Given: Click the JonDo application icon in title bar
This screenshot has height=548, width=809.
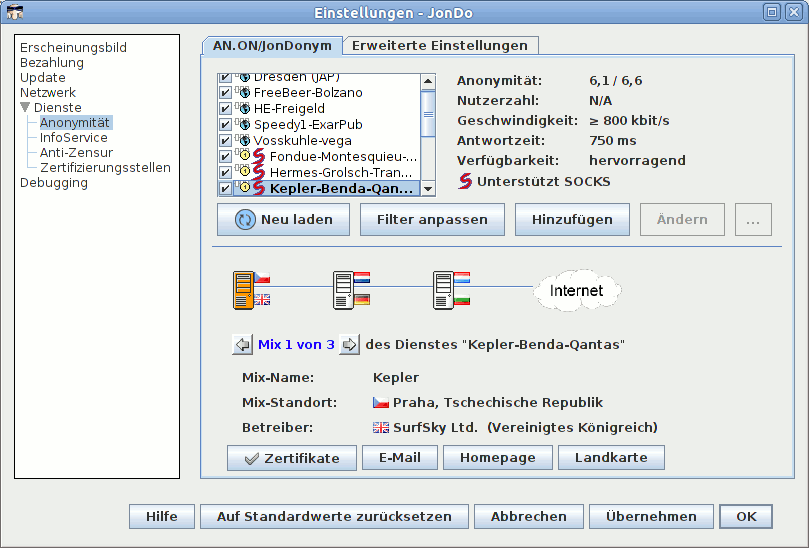Looking at the screenshot, I should click(x=14, y=12).
